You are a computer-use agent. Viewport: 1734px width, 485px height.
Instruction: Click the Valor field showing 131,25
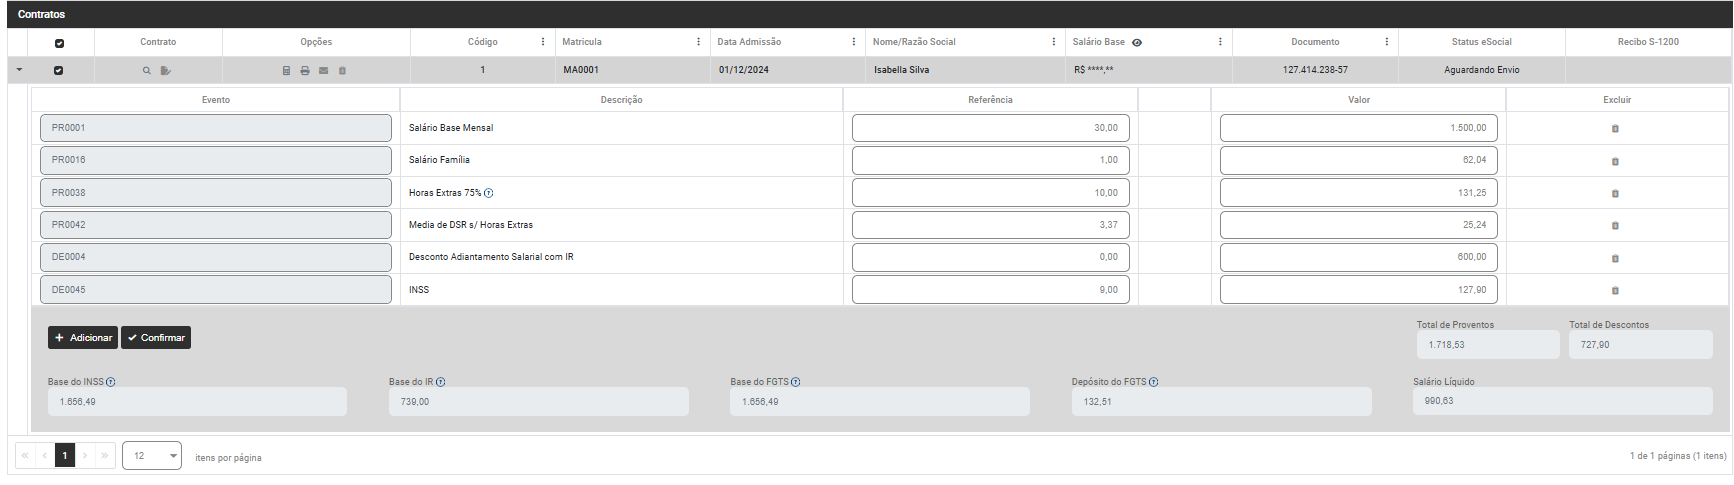pos(1359,193)
